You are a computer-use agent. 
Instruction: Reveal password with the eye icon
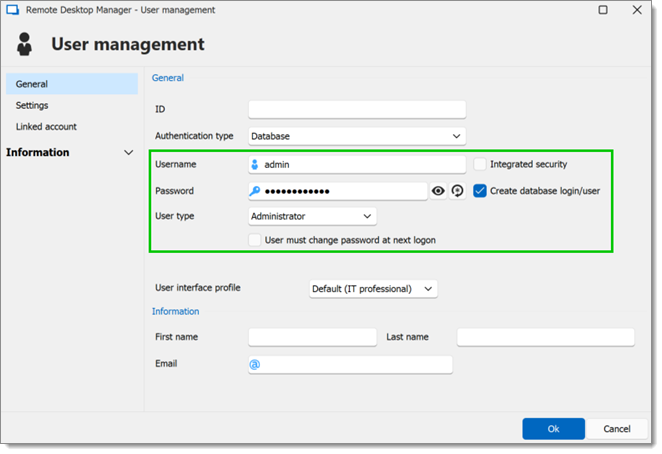(x=438, y=191)
